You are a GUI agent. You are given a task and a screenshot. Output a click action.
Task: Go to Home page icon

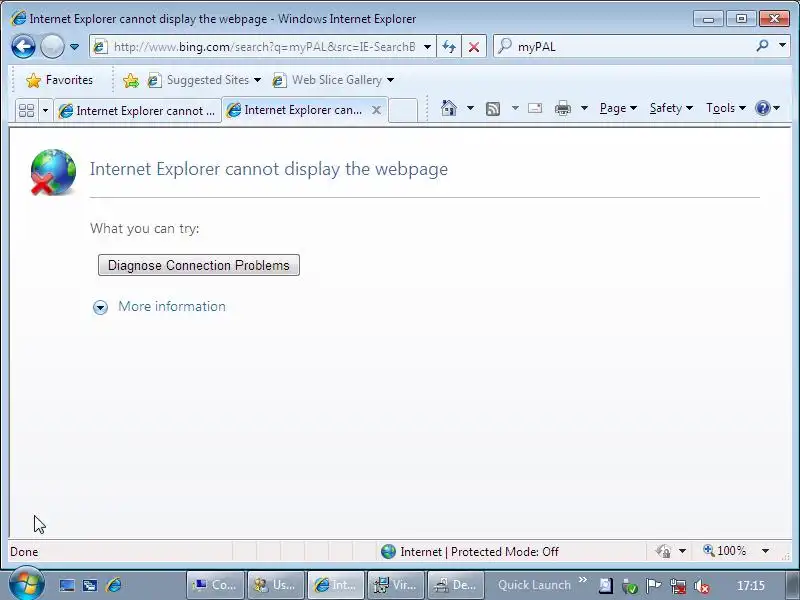(448, 108)
